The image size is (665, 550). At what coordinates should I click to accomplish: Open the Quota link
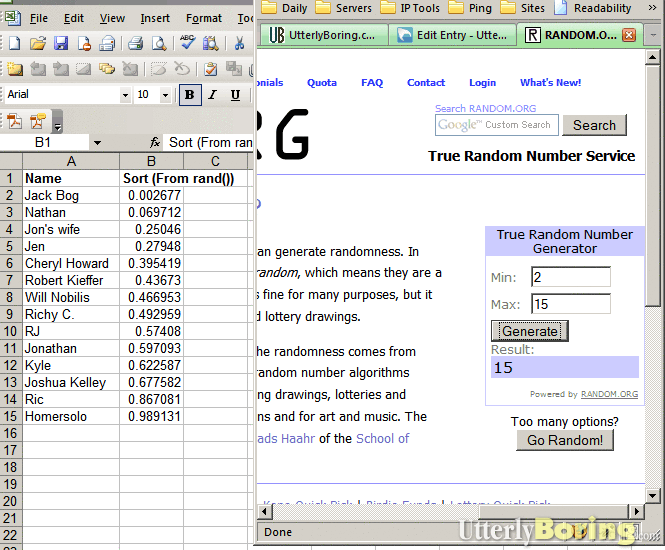click(x=321, y=83)
